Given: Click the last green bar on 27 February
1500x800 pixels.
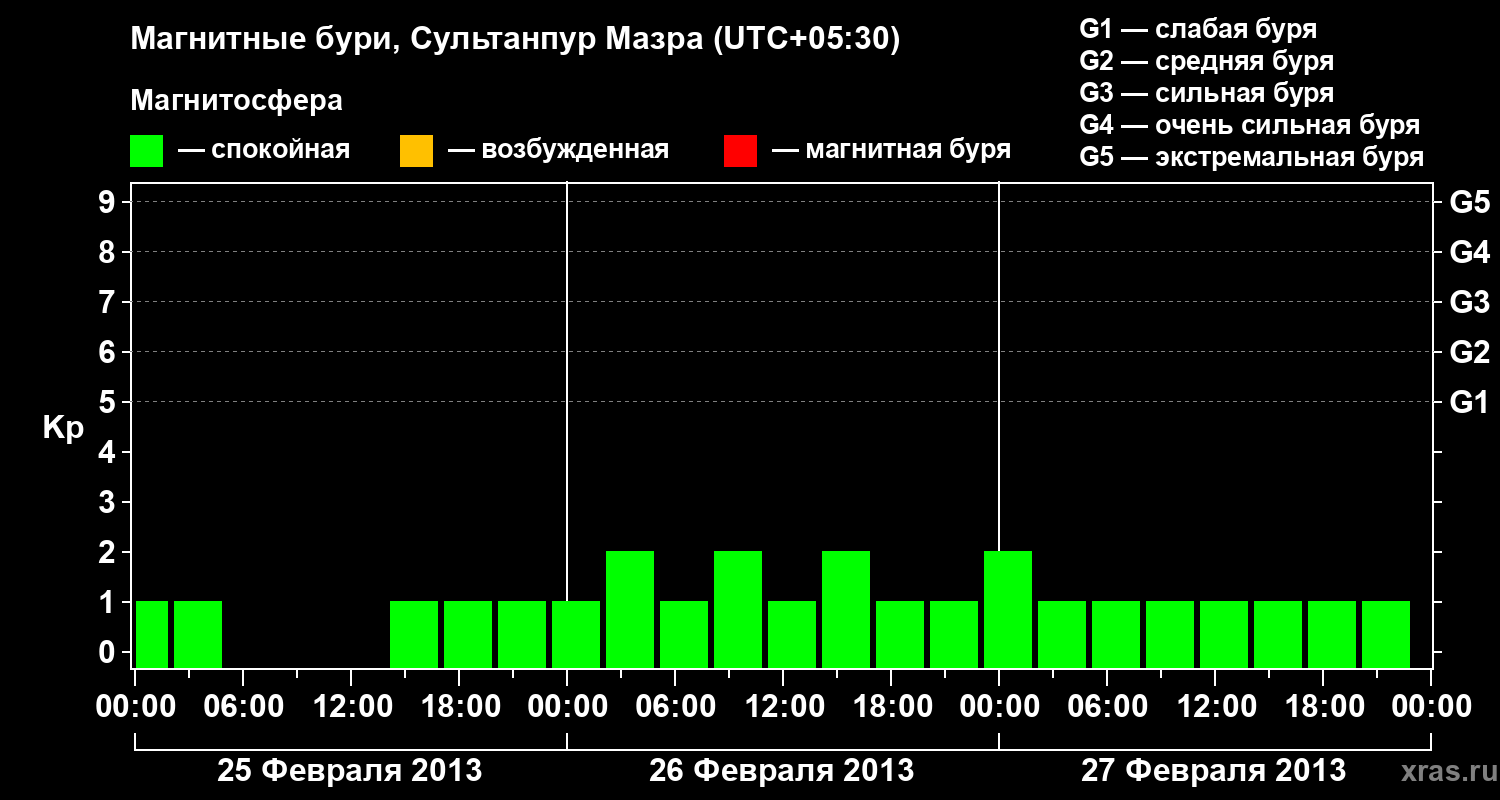Looking at the screenshot, I should pos(1386,634).
